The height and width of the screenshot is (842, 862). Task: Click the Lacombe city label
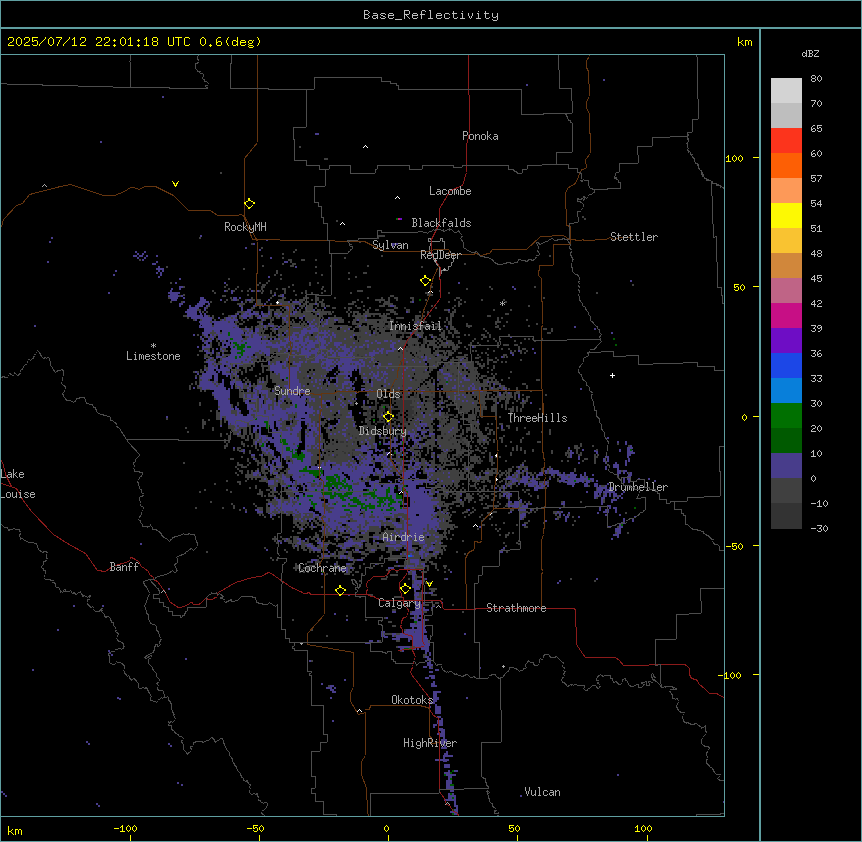[450, 191]
